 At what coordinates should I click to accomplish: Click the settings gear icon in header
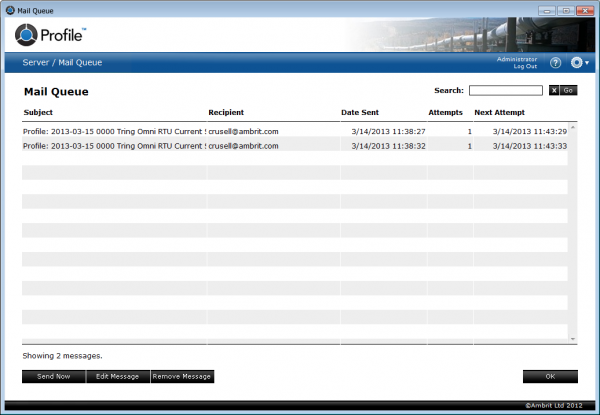[x=576, y=63]
